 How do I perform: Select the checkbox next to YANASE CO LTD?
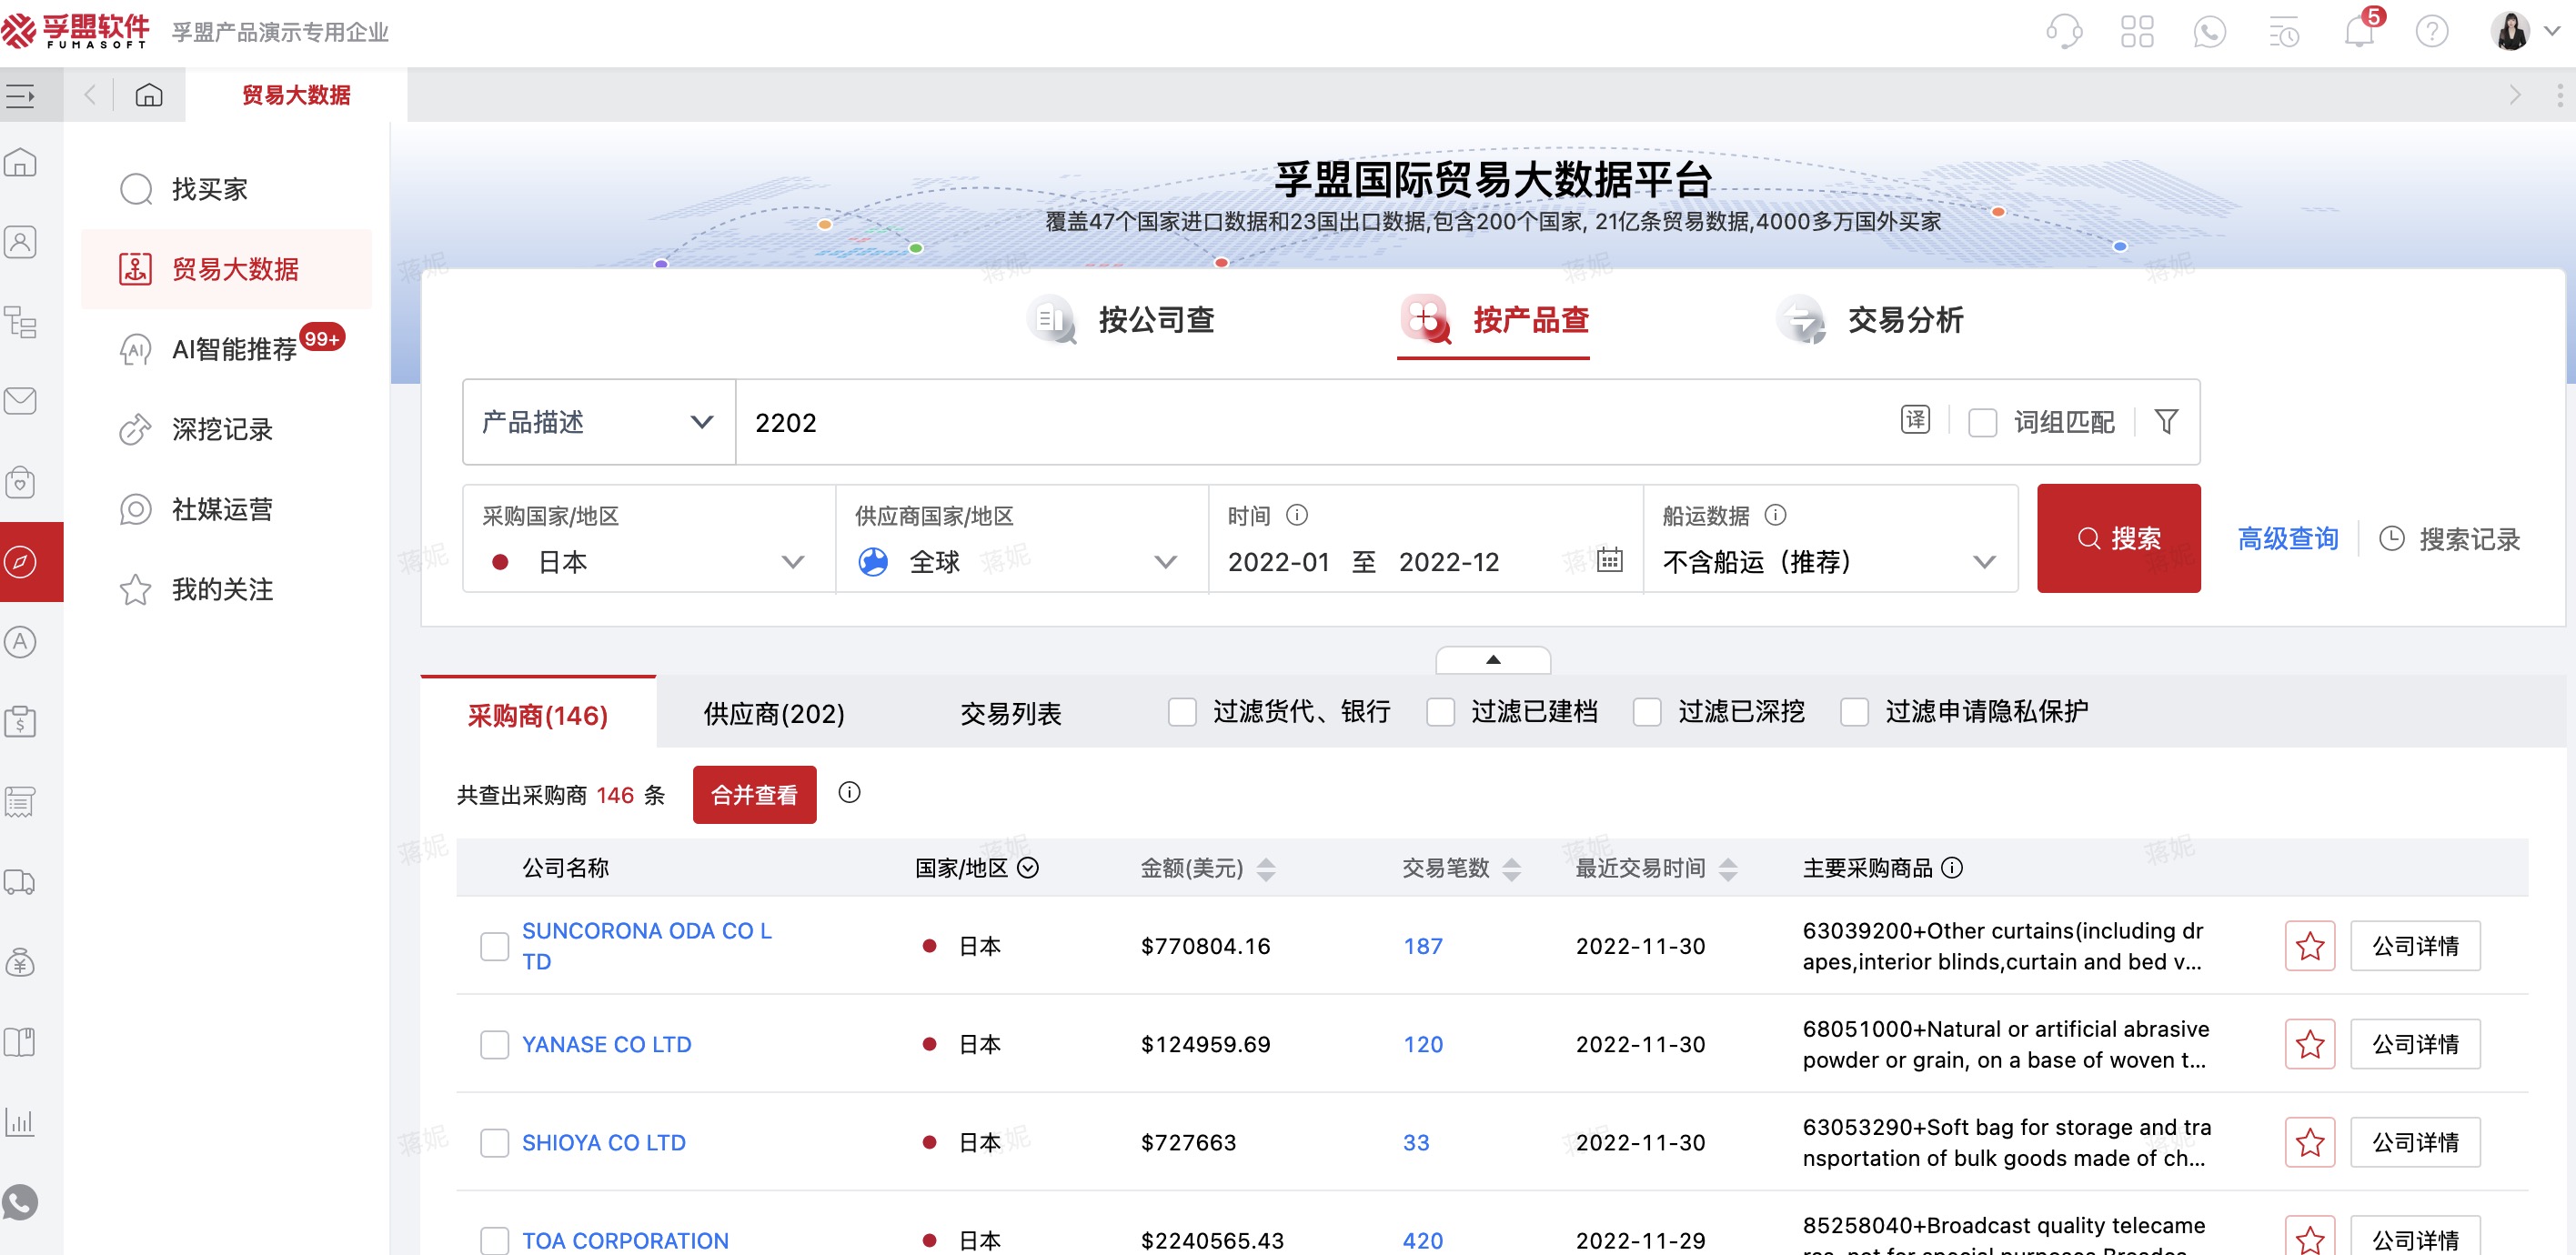[x=494, y=1044]
